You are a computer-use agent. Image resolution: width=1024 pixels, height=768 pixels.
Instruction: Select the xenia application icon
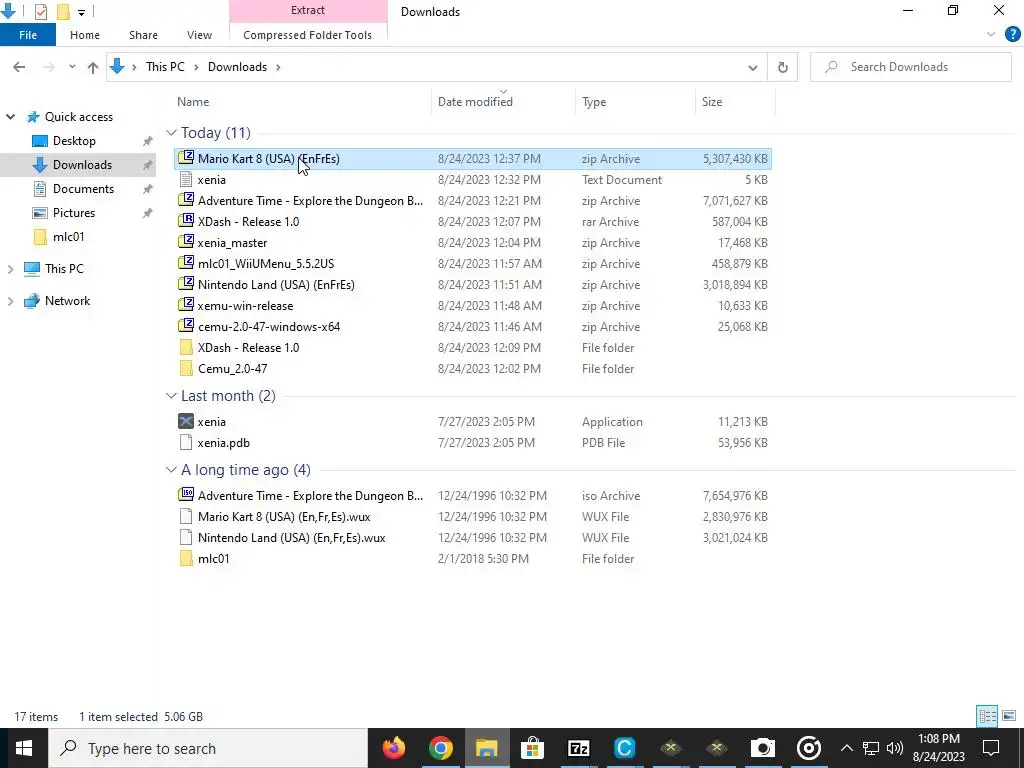[x=186, y=422]
